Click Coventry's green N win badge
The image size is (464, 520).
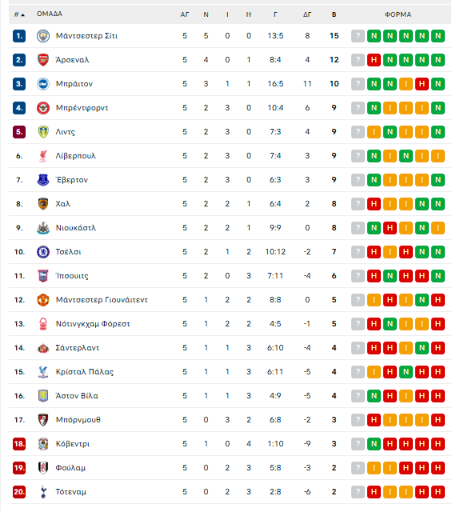point(374,444)
